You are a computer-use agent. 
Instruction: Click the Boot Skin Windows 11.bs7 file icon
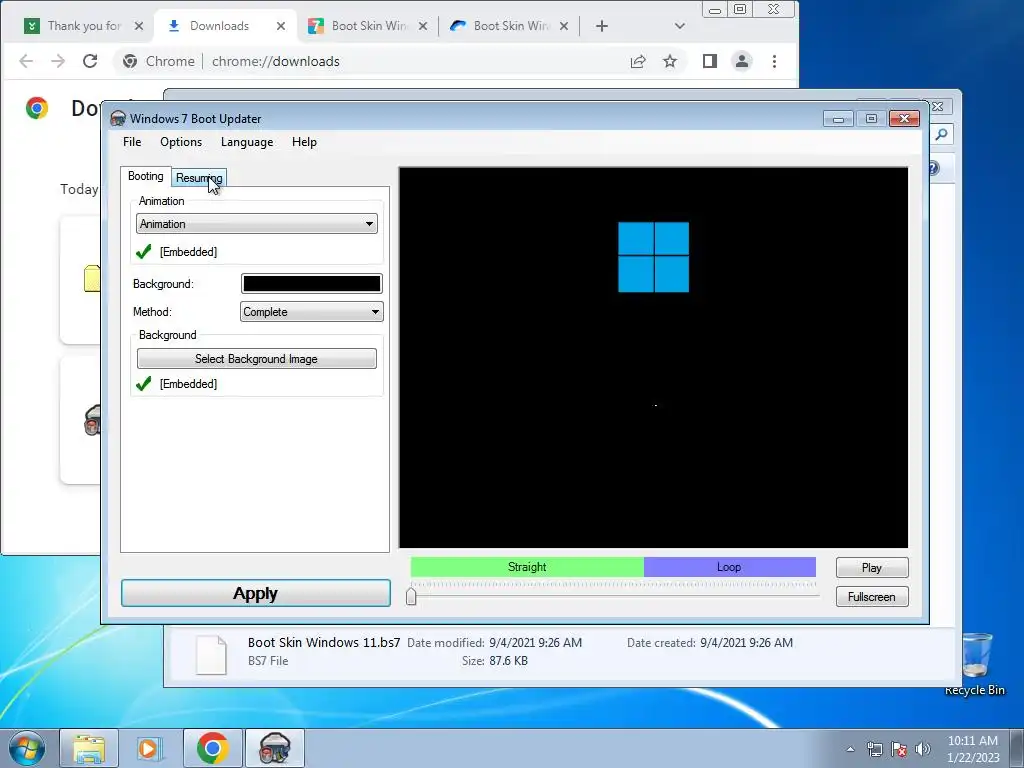pyautogui.click(x=212, y=654)
